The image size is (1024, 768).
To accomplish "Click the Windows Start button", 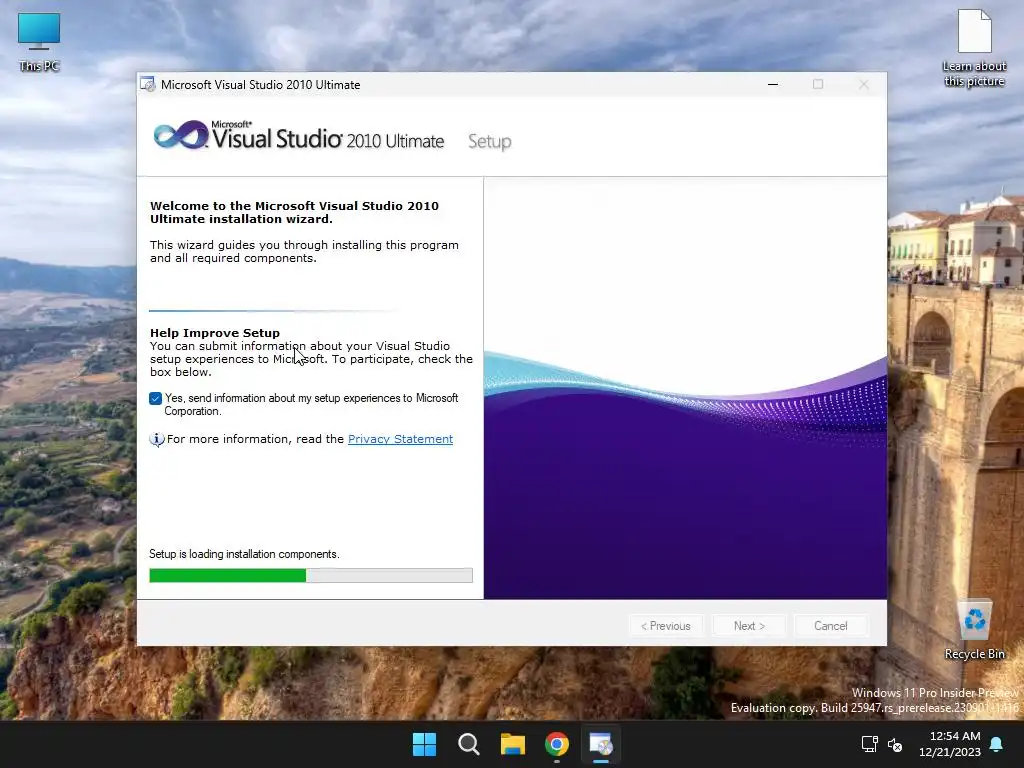I will tap(424, 744).
